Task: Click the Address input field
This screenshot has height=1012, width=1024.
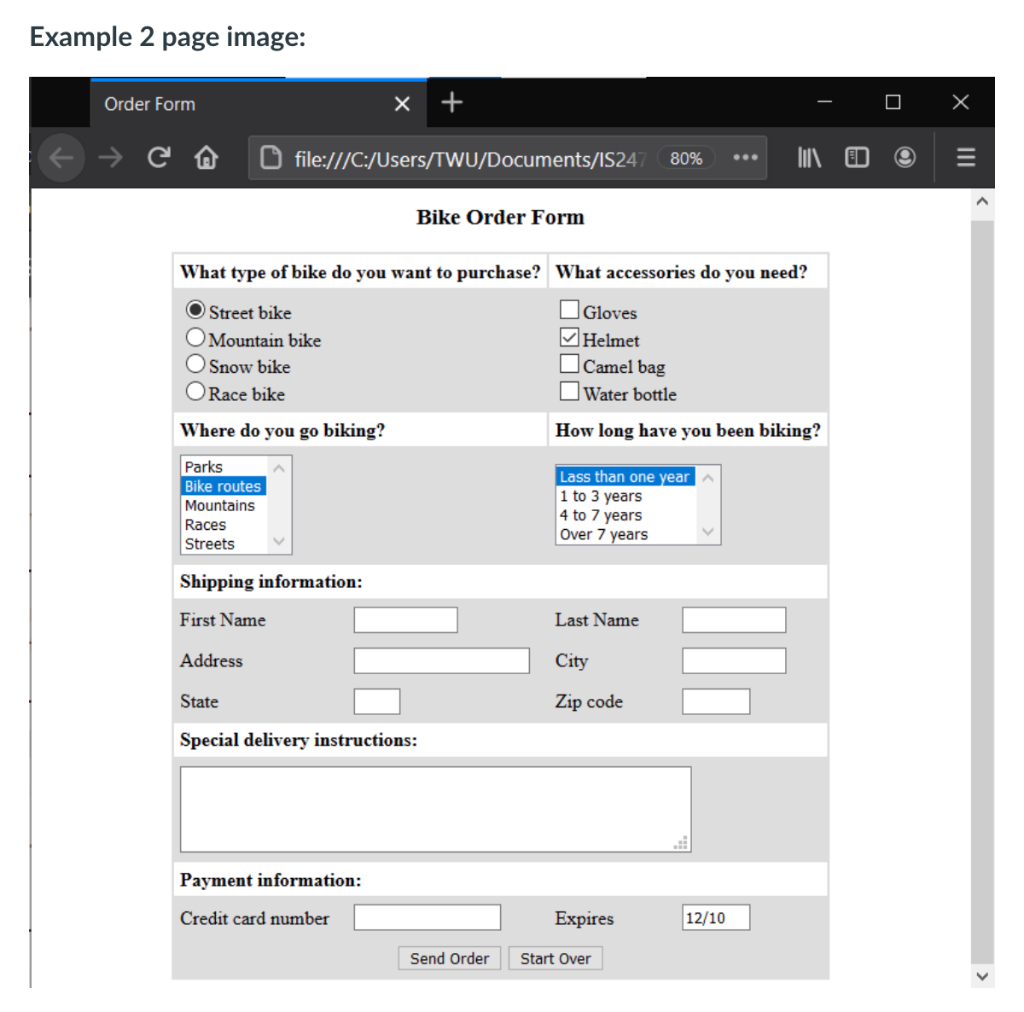Action: point(441,661)
